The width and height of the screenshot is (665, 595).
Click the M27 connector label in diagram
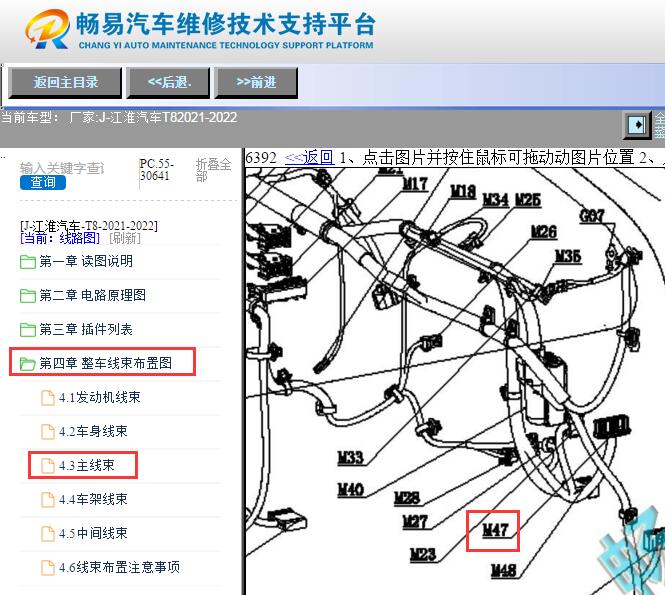point(415,522)
